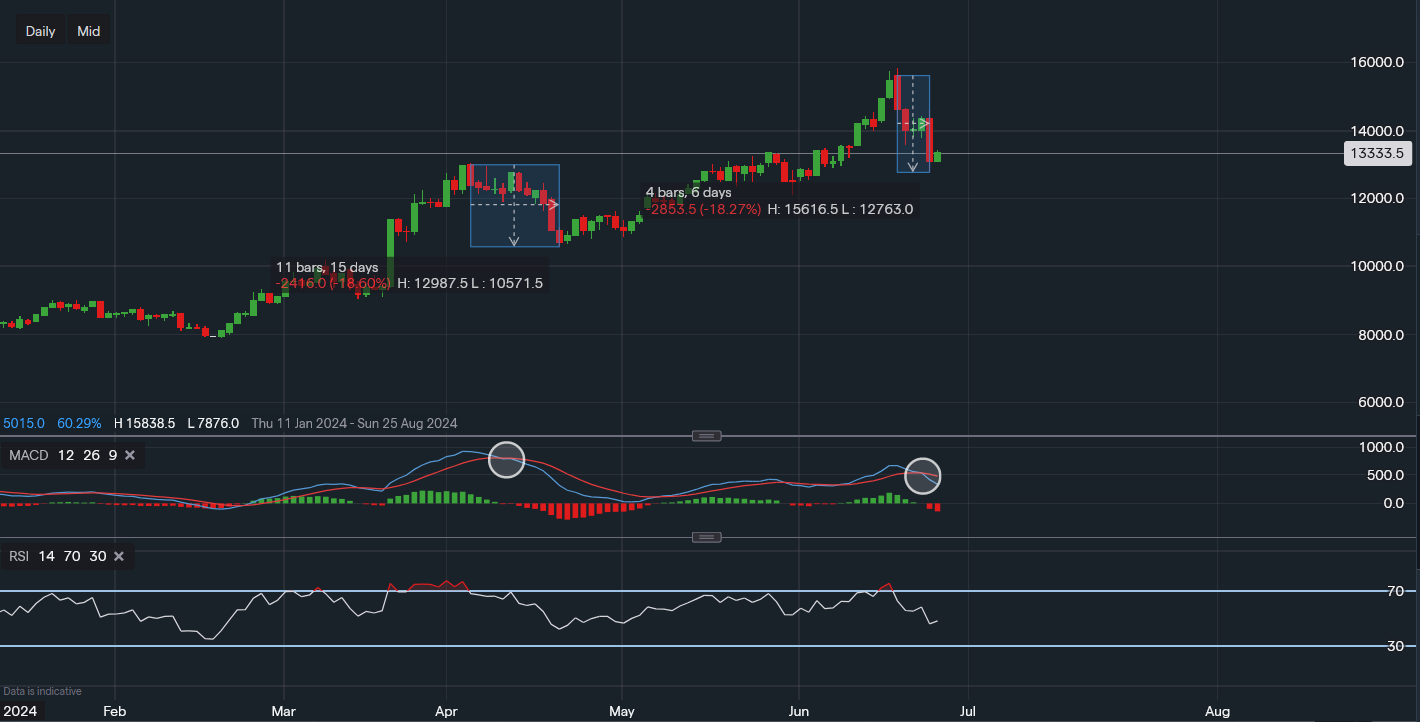Screen dimensions: 1420x722
Task: Select the Mid price tab
Action: coord(88,30)
